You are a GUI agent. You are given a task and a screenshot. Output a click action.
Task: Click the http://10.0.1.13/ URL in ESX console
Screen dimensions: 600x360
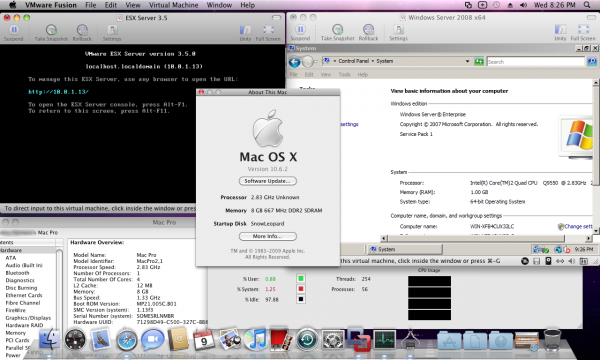(59, 92)
